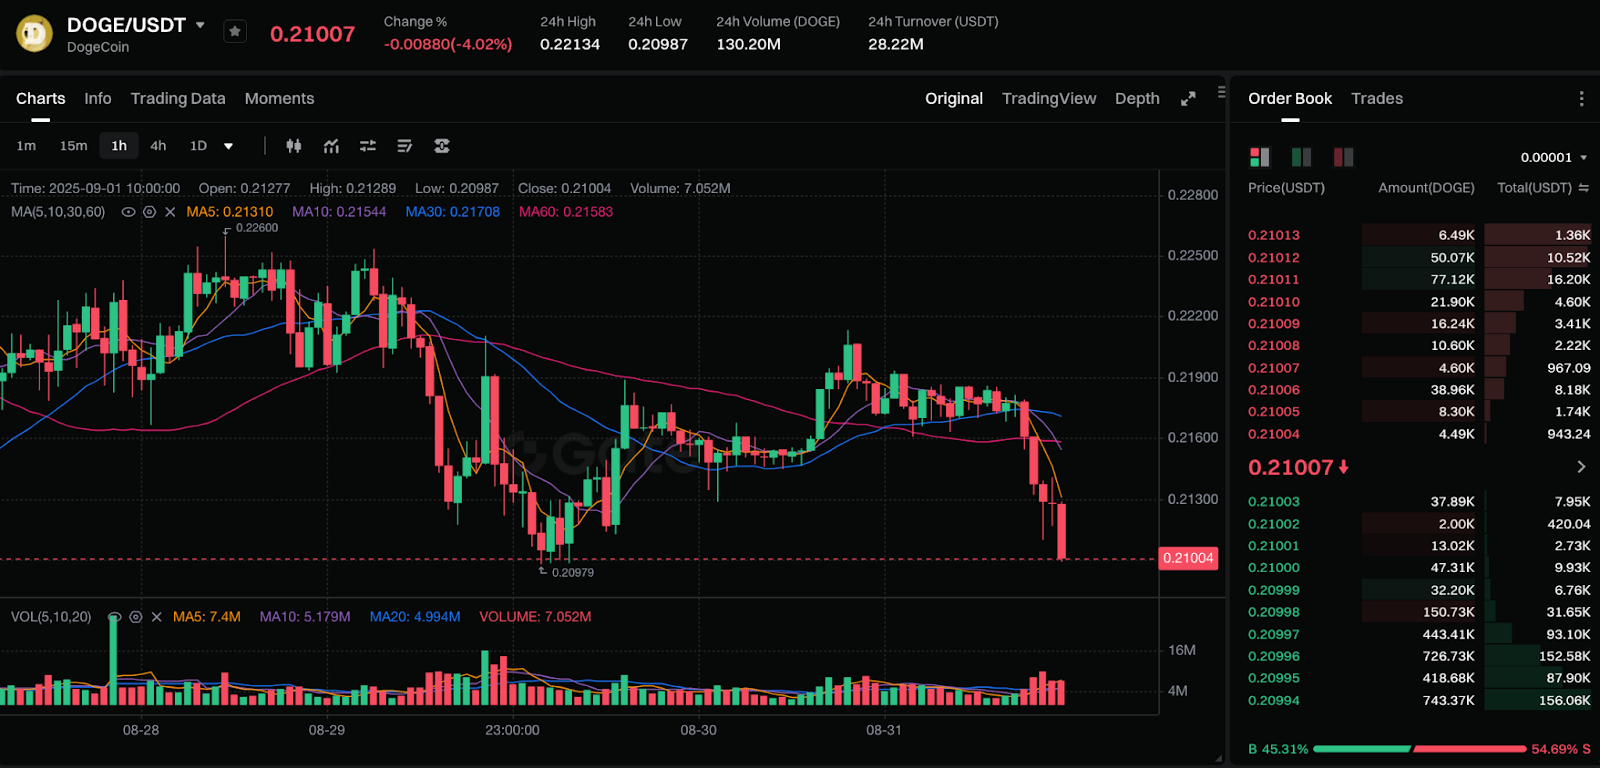The image size is (1600, 768).
Task: Switch chart to TradingView mode
Action: click(x=1049, y=99)
